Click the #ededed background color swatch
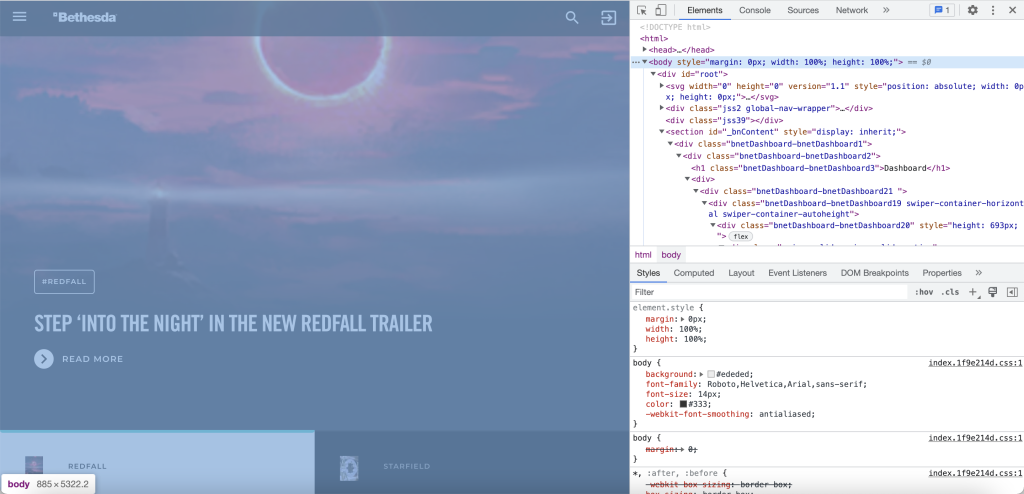Viewport: 1024px width, 494px height. click(711, 374)
